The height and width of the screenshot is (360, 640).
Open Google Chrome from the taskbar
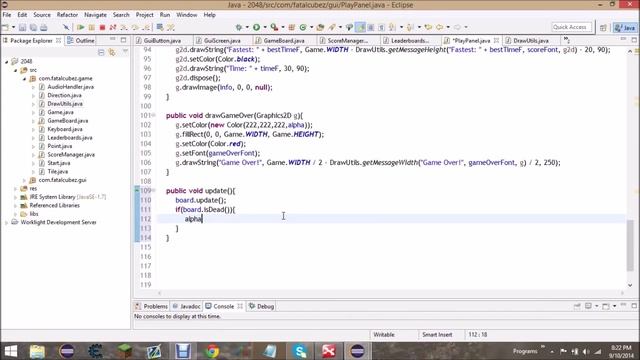pos(212,351)
